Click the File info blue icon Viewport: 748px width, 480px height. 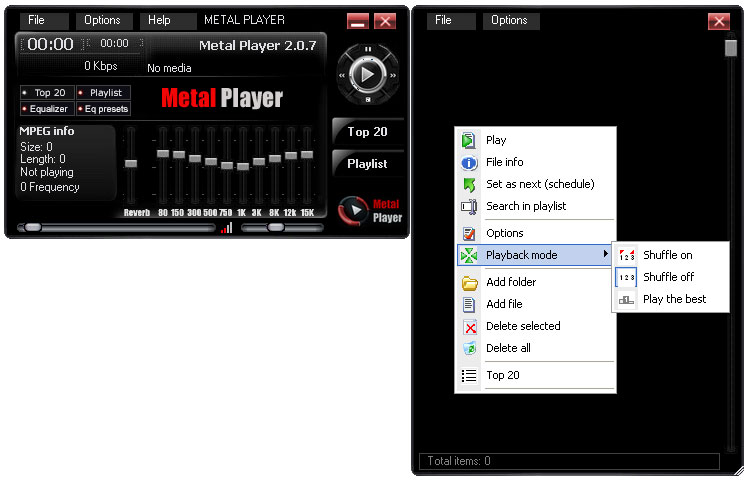[x=468, y=163]
